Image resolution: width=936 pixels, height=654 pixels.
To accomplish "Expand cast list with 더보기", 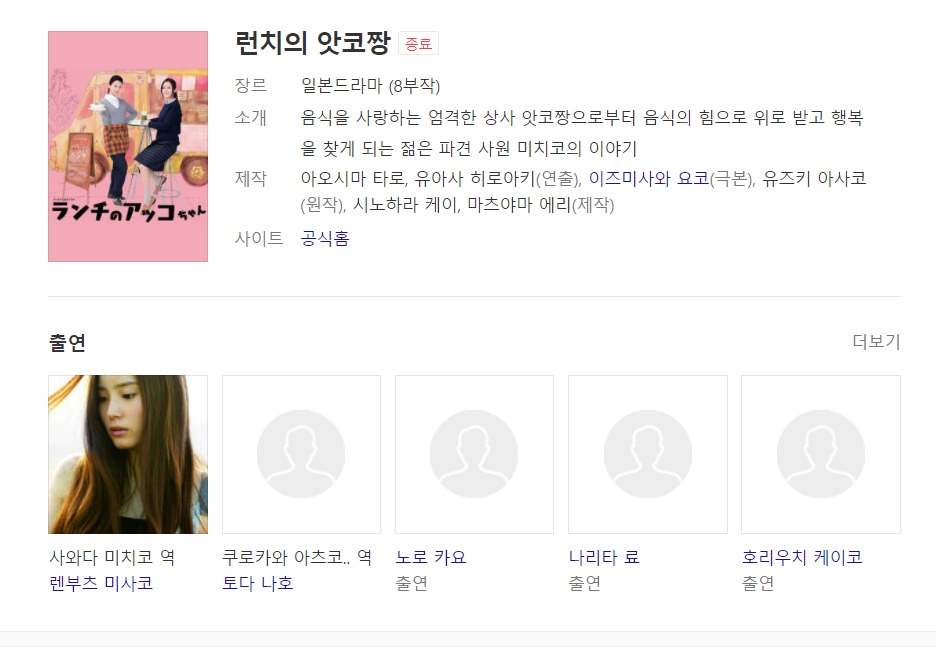I will click(876, 341).
